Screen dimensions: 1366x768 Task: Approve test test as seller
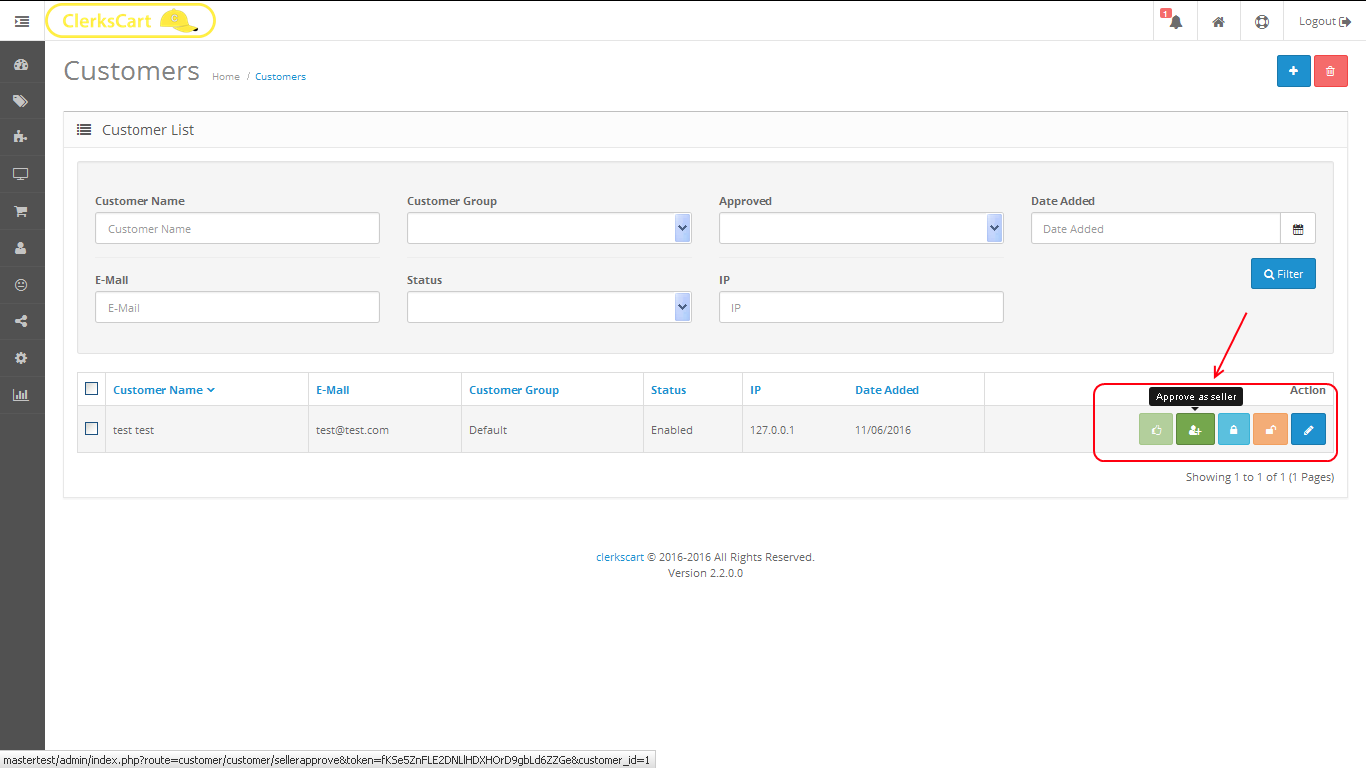pyautogui.click(x=1195, y=430)
